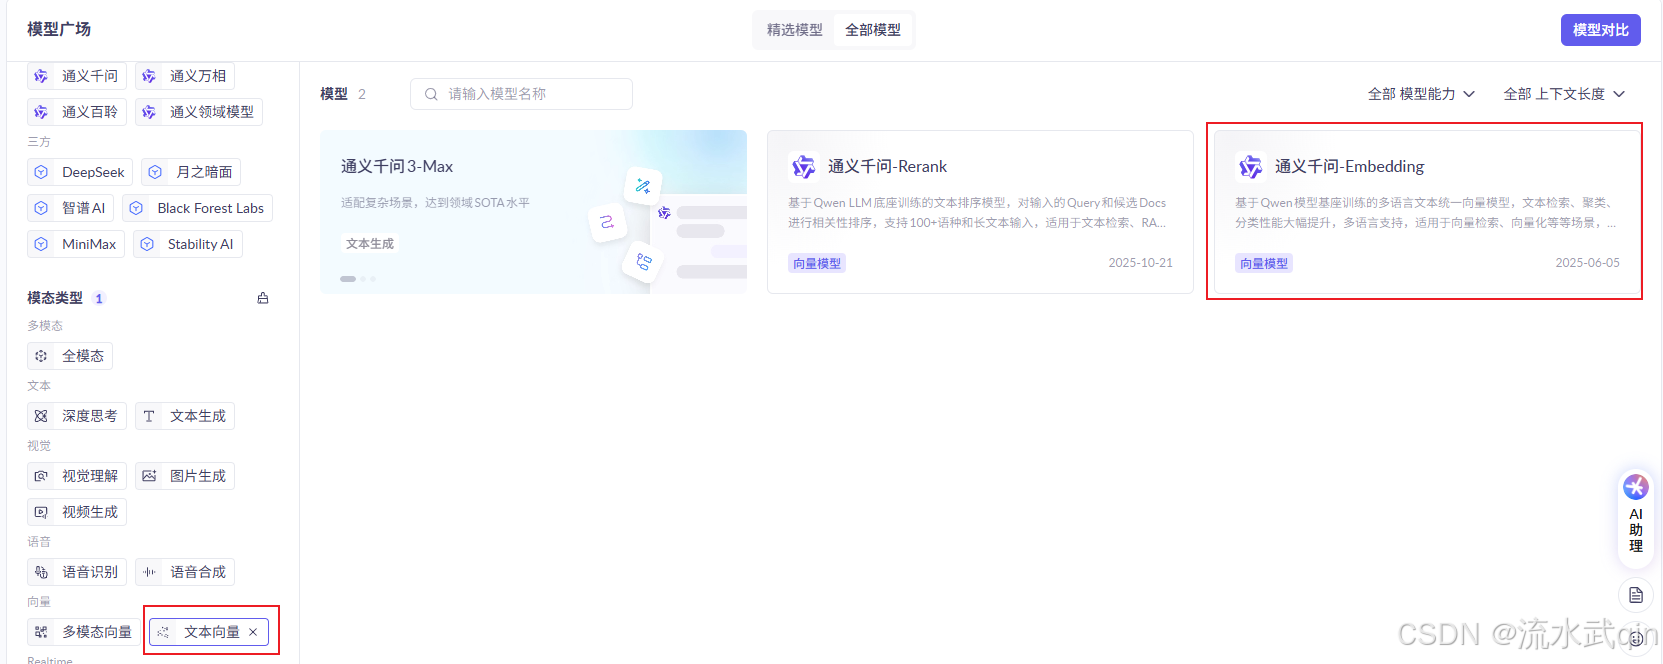This screenshot has width=1663, height=664.
Task: Click the 向量模型 tag on the Rerank card
Action: tap(817, 263)
